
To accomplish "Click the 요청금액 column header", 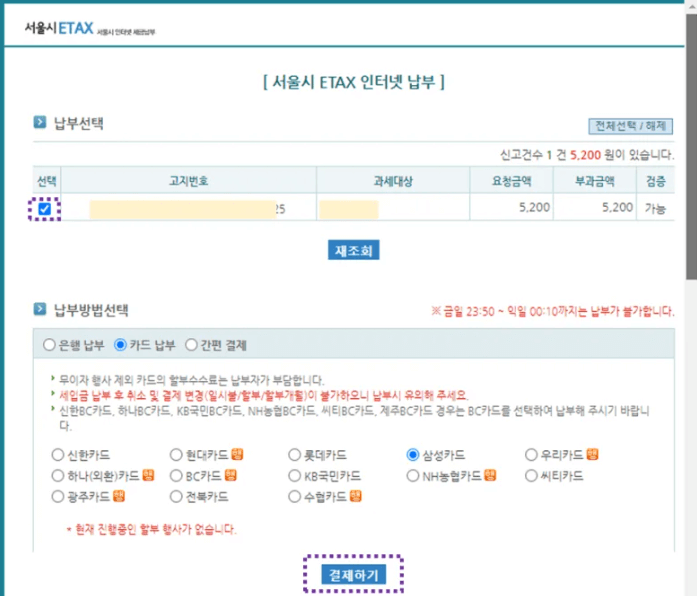I will (x=511, y=180).
